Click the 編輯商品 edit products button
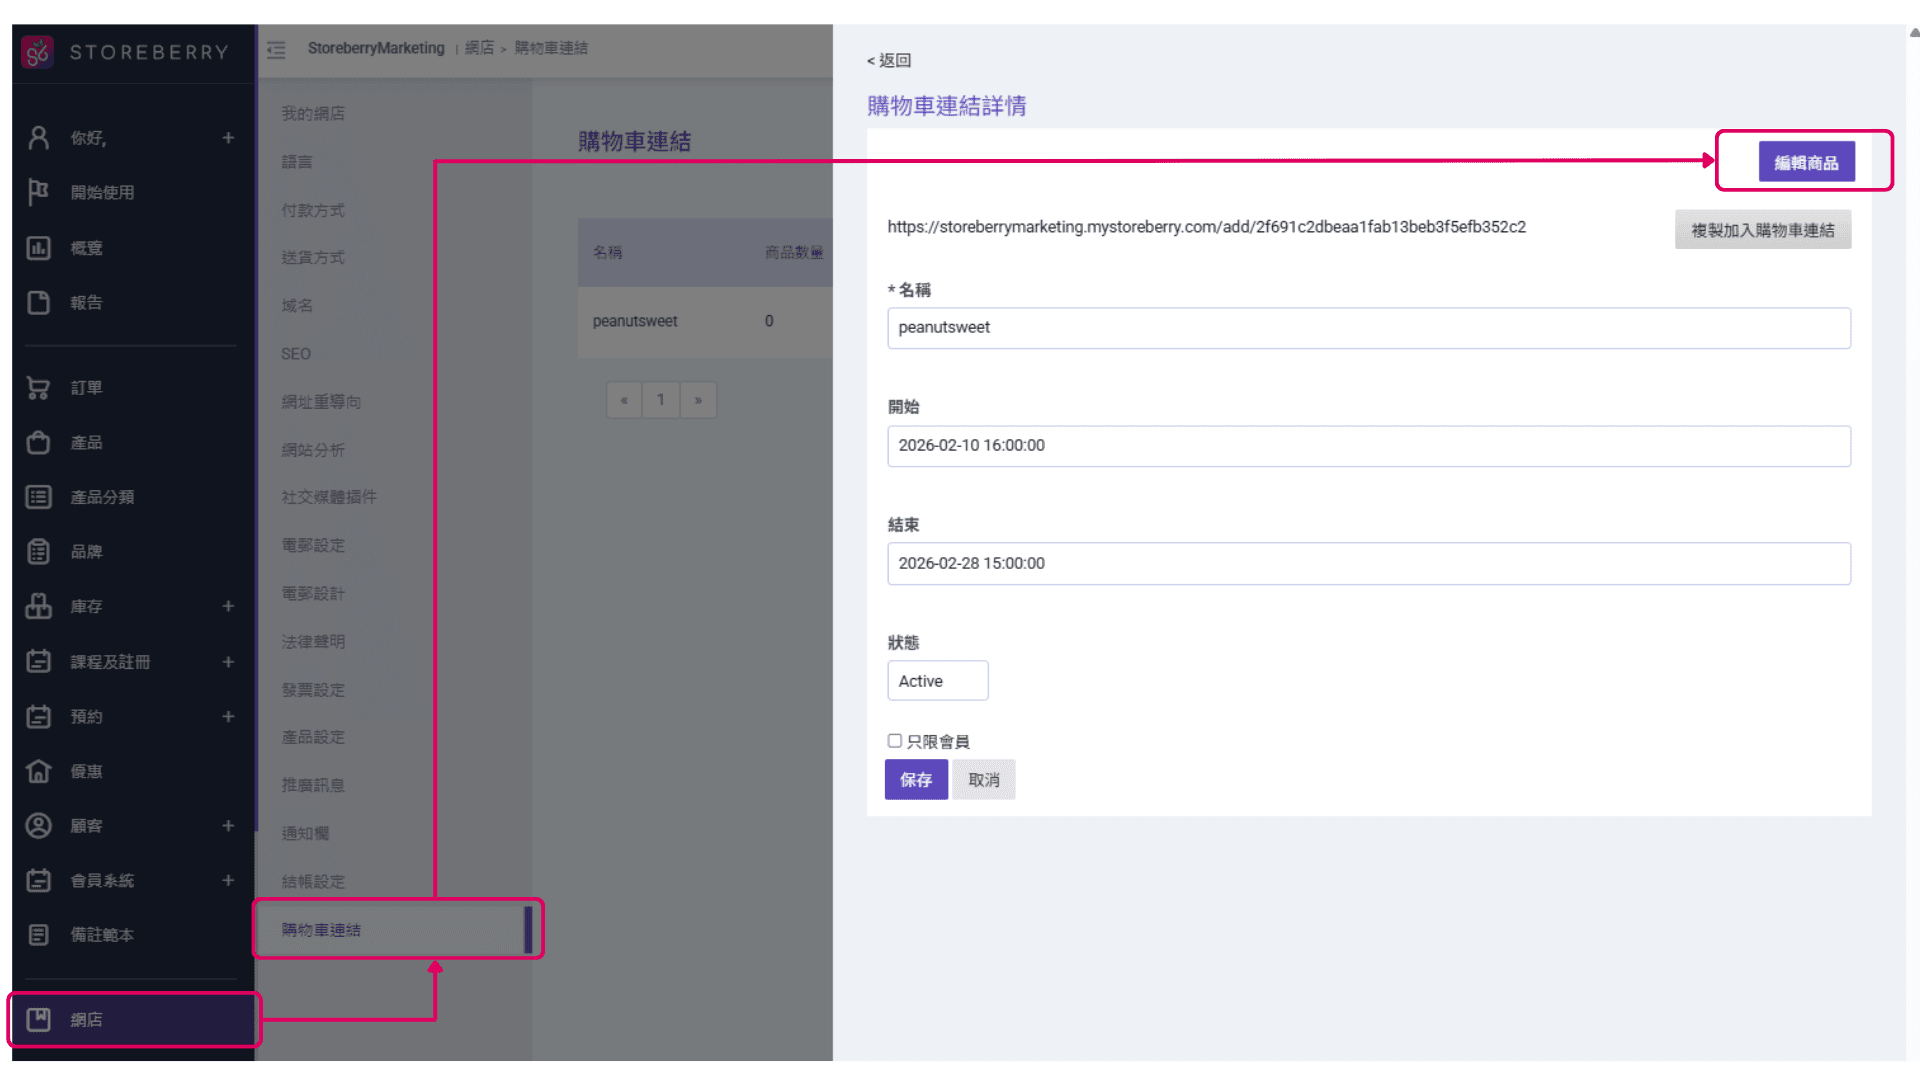Image resolution: width=1920 pixels, height=1080 pixels. (1806, 162)
